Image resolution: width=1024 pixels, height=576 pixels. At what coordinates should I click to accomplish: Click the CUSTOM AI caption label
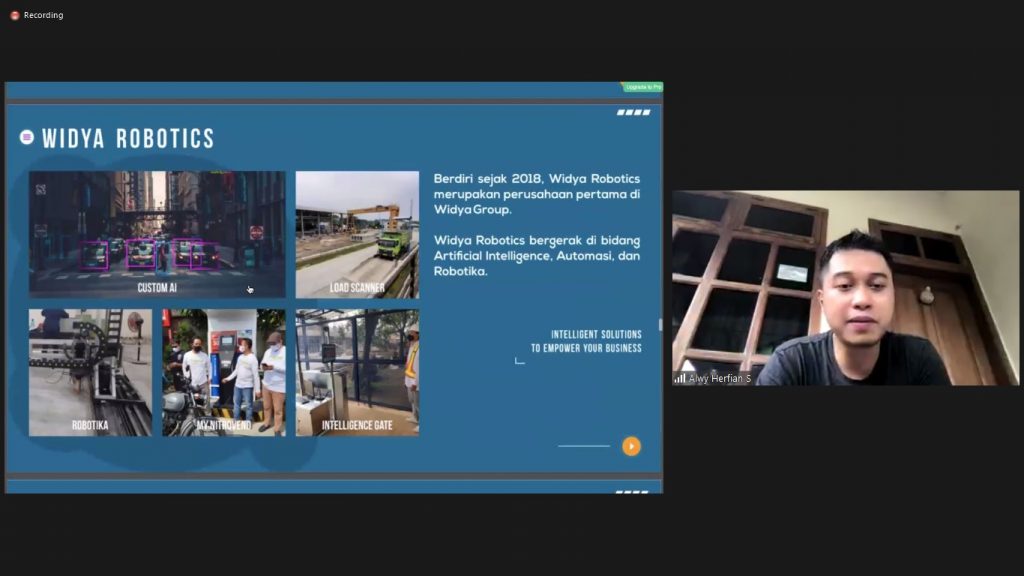click(x=157, y=288)
